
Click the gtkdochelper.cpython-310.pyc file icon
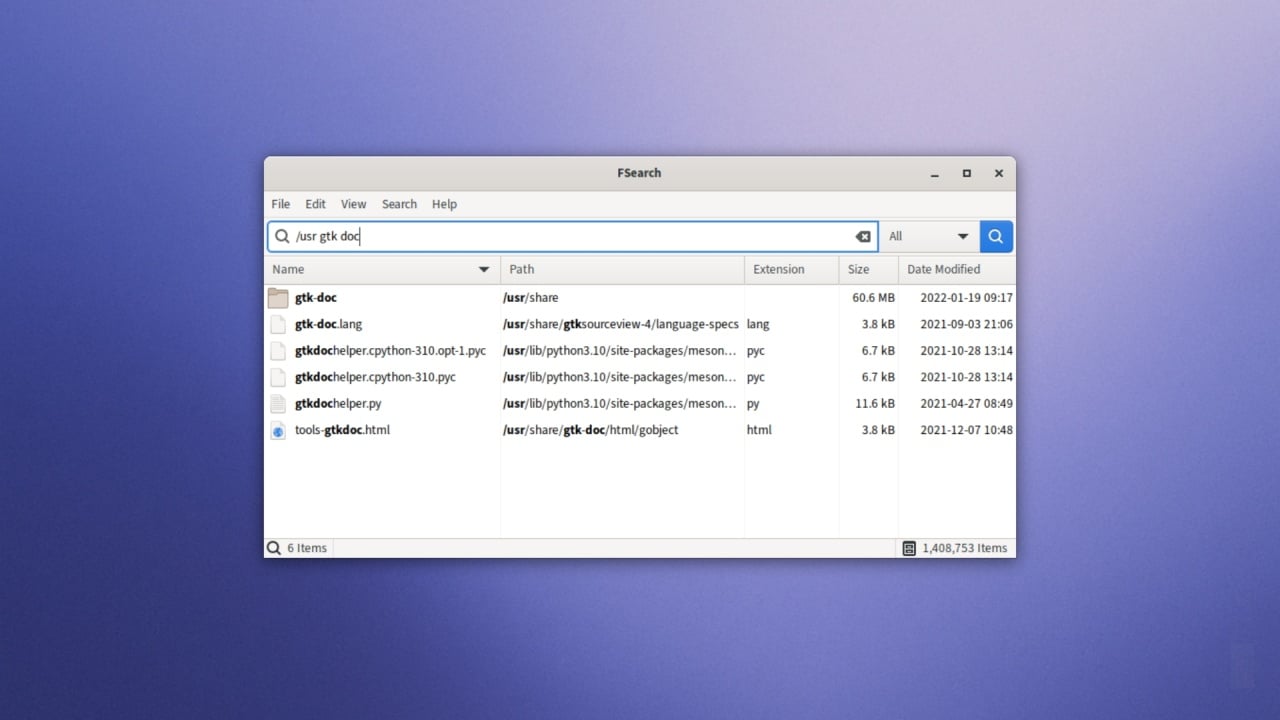(x=278, y=377)
